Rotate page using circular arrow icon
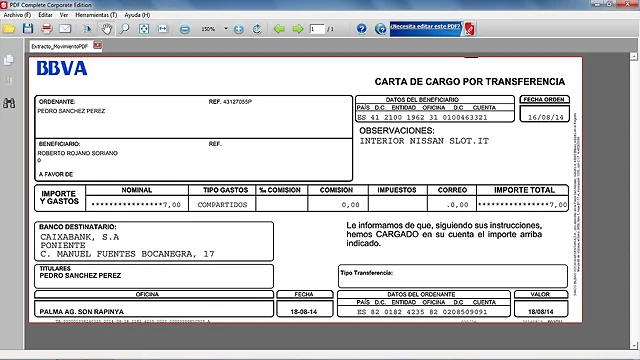640x360 pixels. [257, 29]
